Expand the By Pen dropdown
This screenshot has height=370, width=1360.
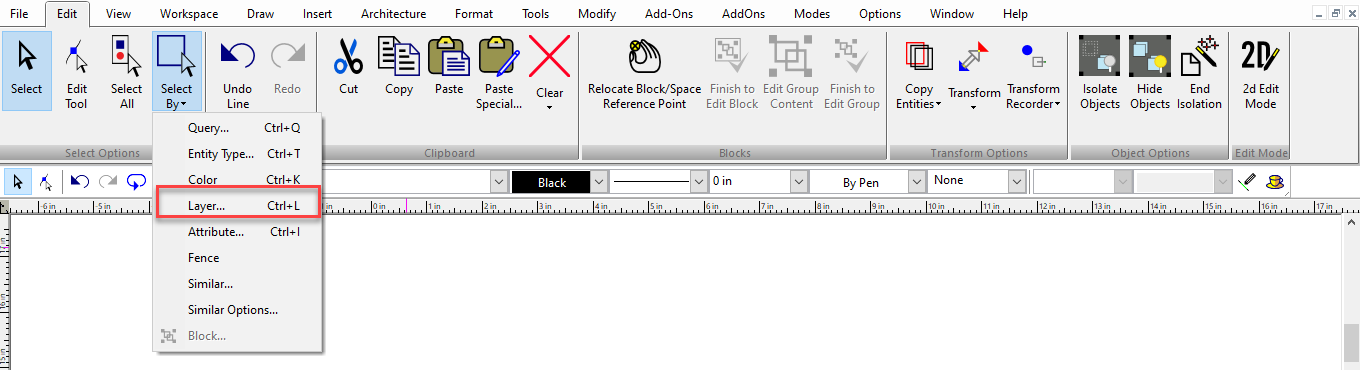click(x=917, y=182)
